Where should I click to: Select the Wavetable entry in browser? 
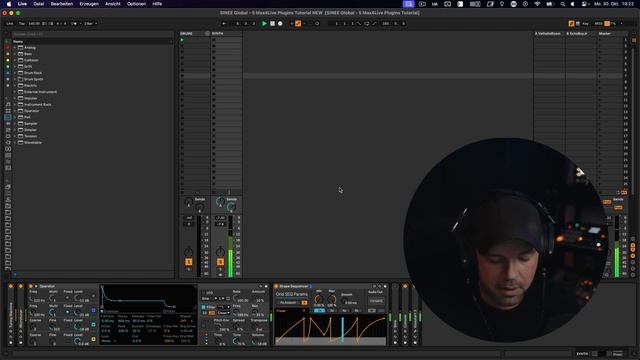tap(33, 142)
